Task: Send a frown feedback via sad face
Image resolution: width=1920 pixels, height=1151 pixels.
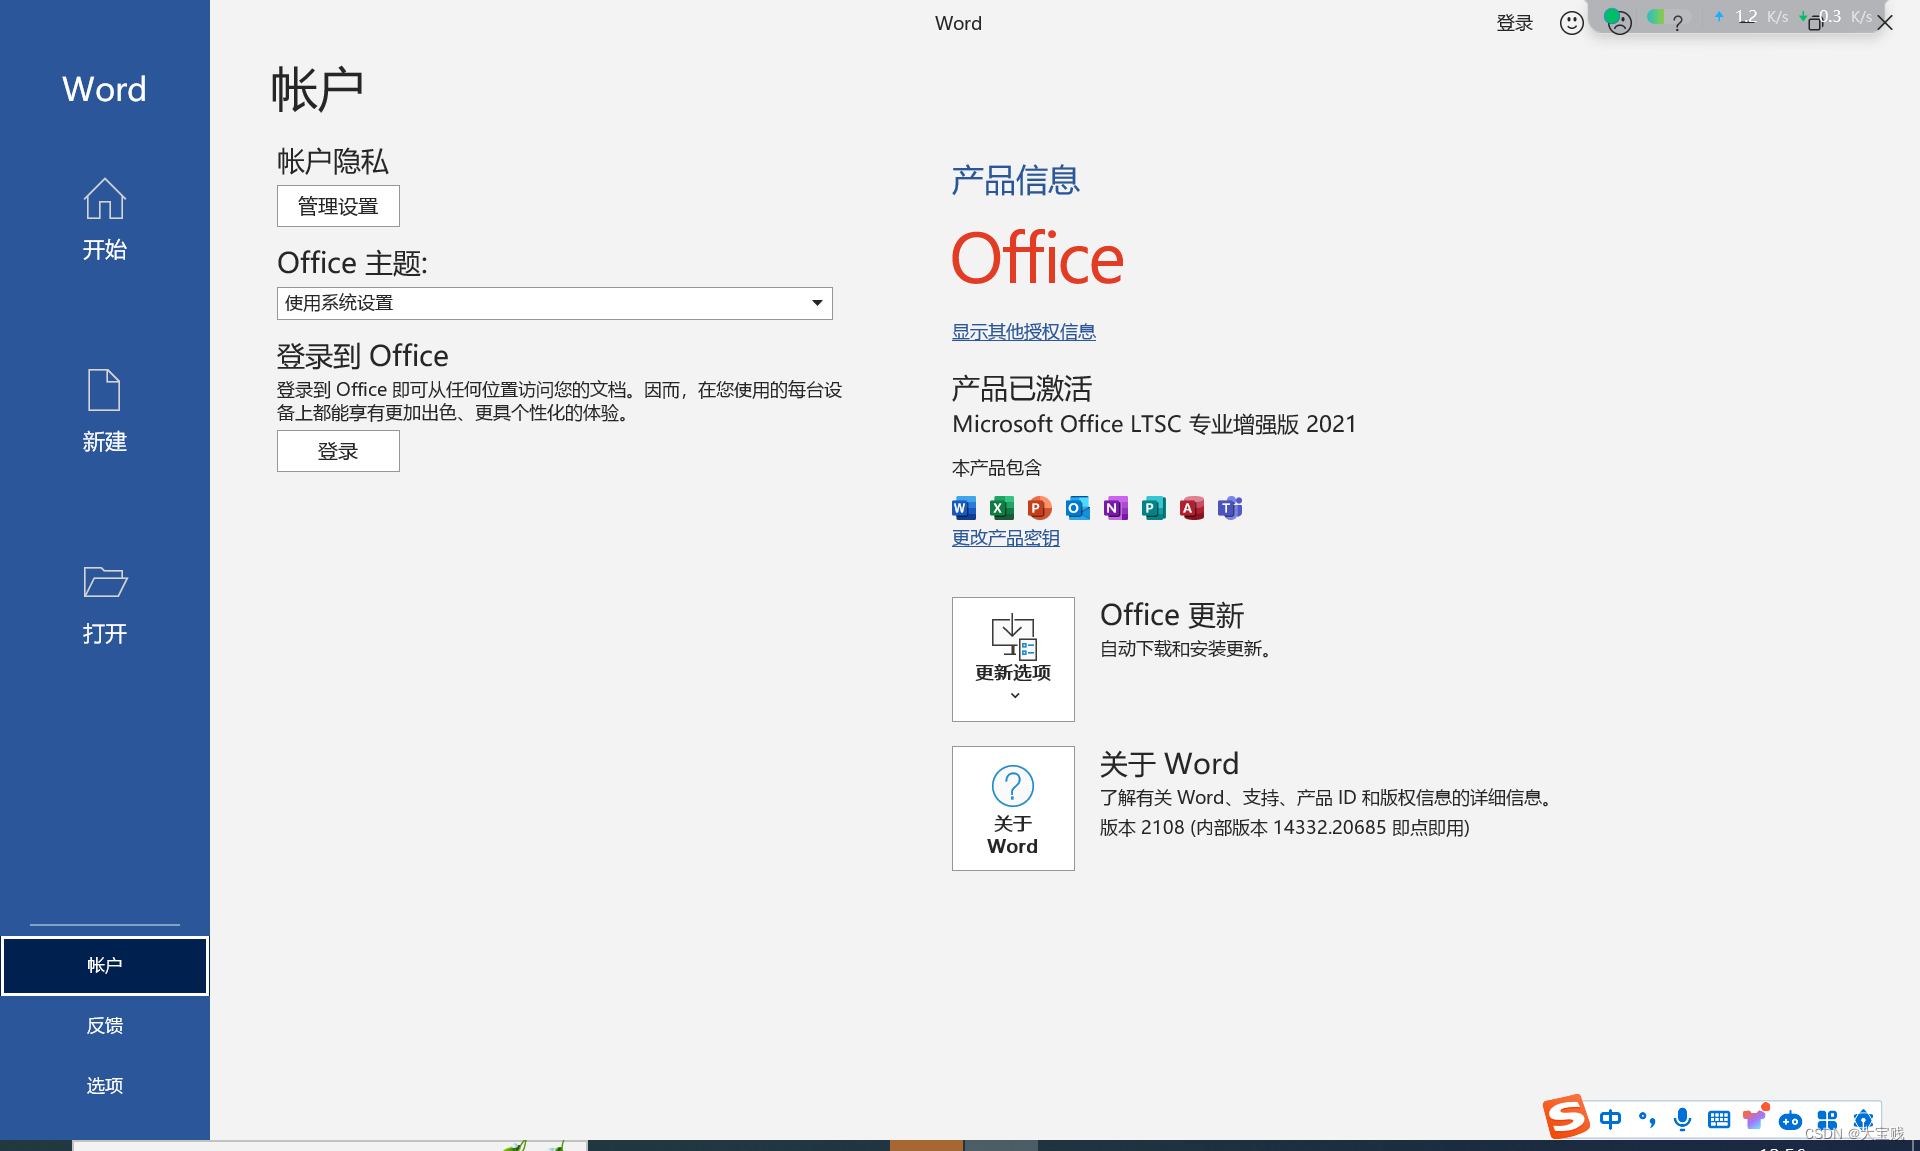Action: (x=1620, y=23)
